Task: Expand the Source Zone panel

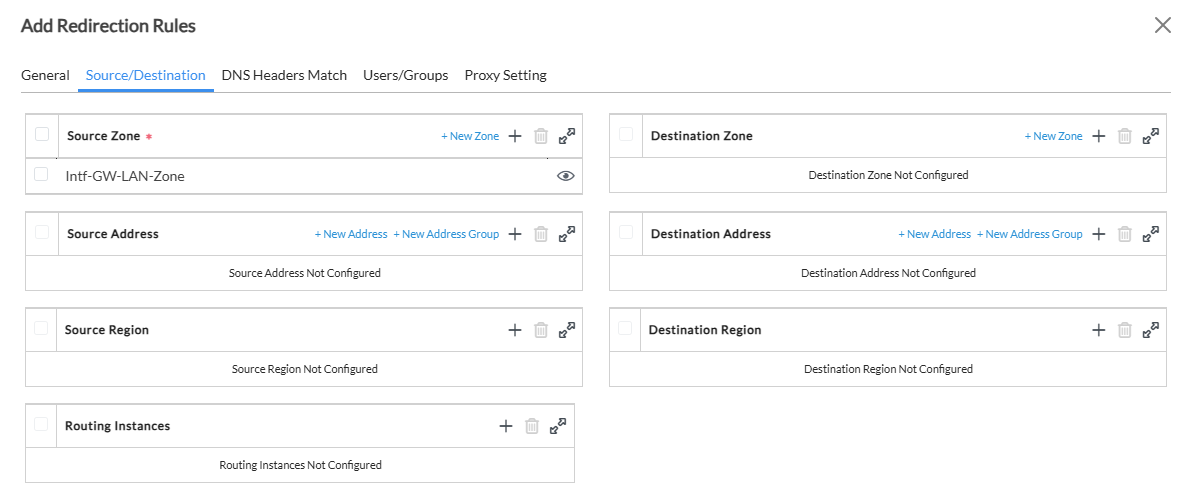Action: tap(567, 135)
